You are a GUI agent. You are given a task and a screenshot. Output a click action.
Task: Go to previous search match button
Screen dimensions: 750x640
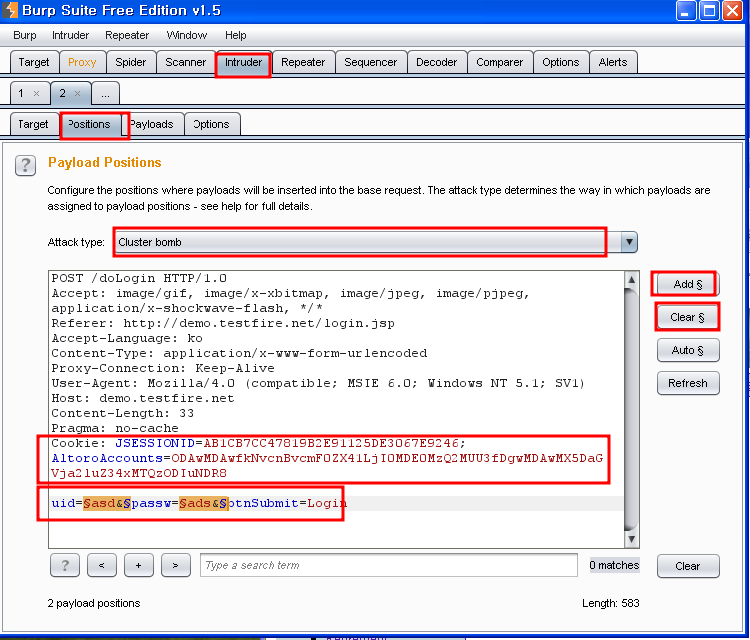101,565
